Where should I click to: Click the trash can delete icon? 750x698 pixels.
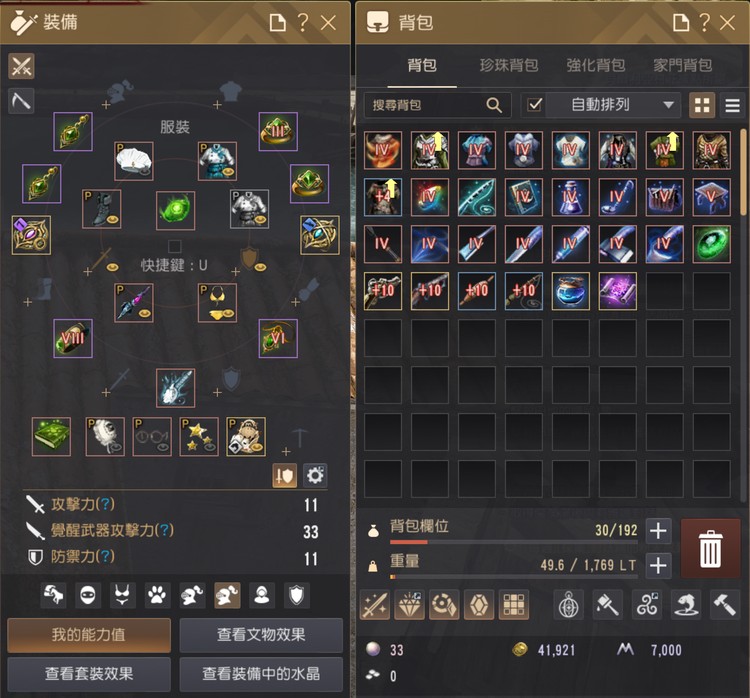(710, 549)
